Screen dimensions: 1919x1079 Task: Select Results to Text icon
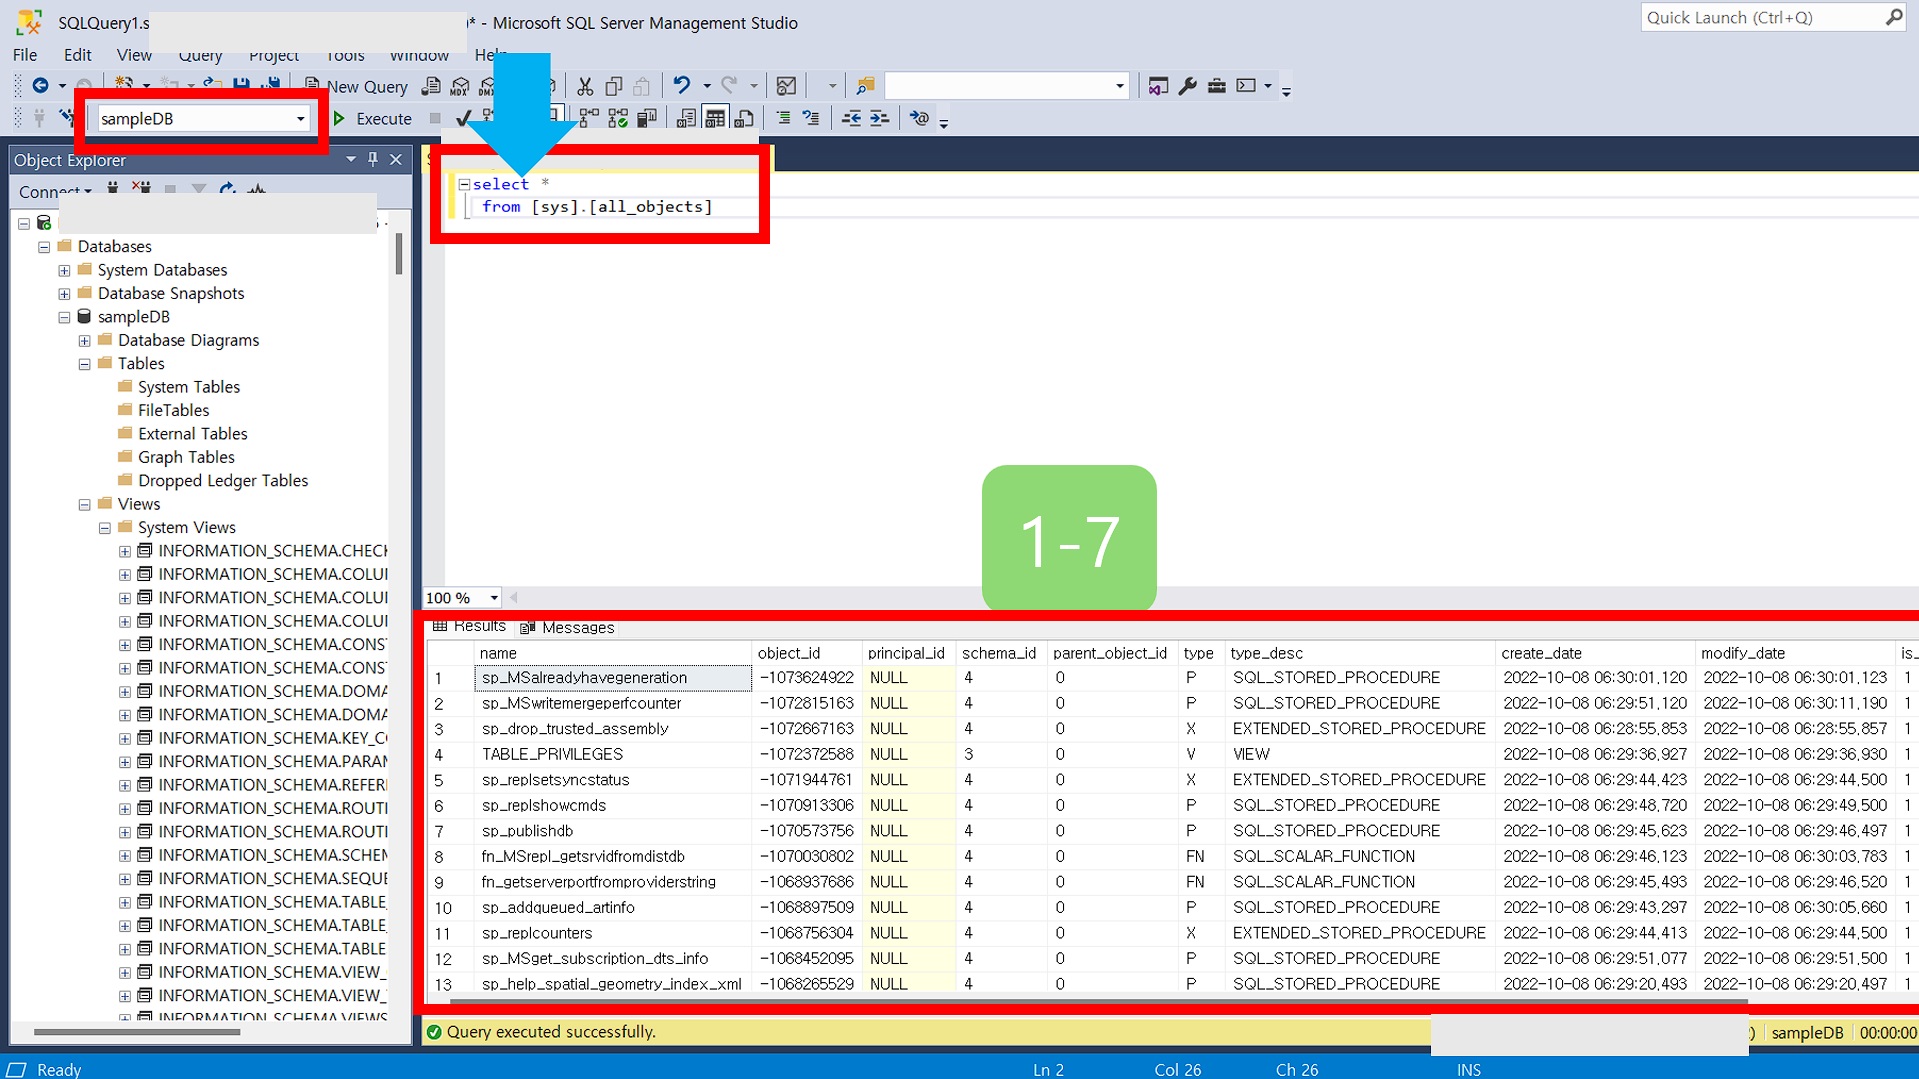point(686,118)
